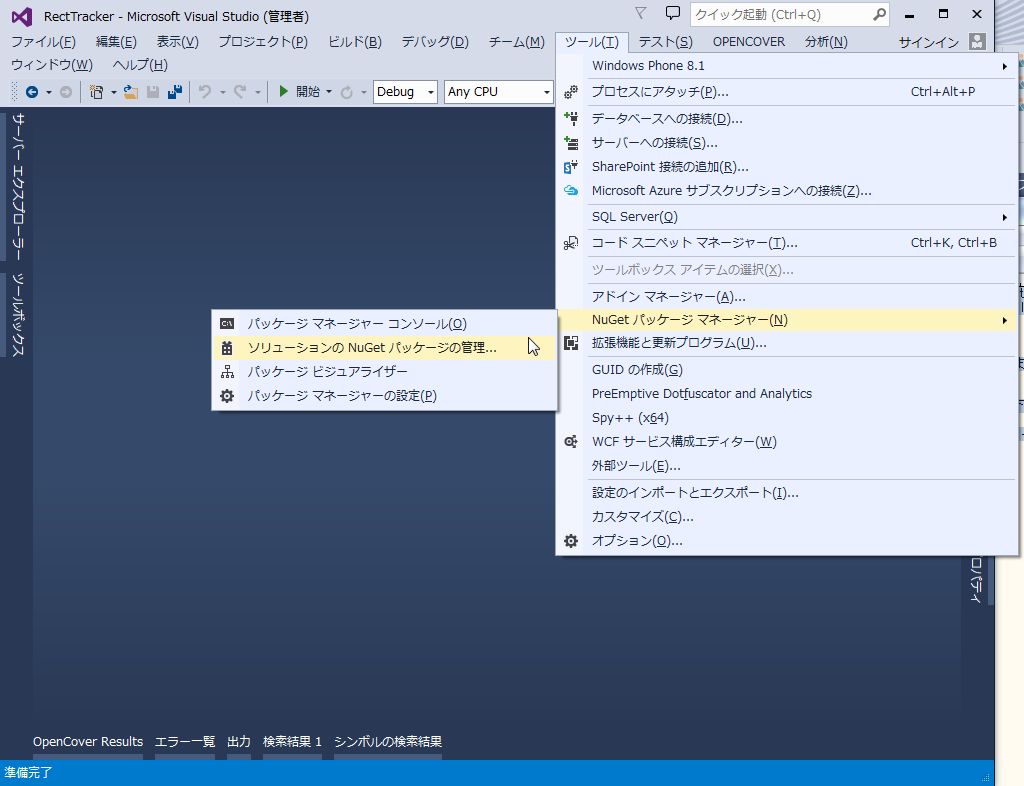Open the Debug configuration dropdown
Screen dimensions: 1024x786
point(404,91)
